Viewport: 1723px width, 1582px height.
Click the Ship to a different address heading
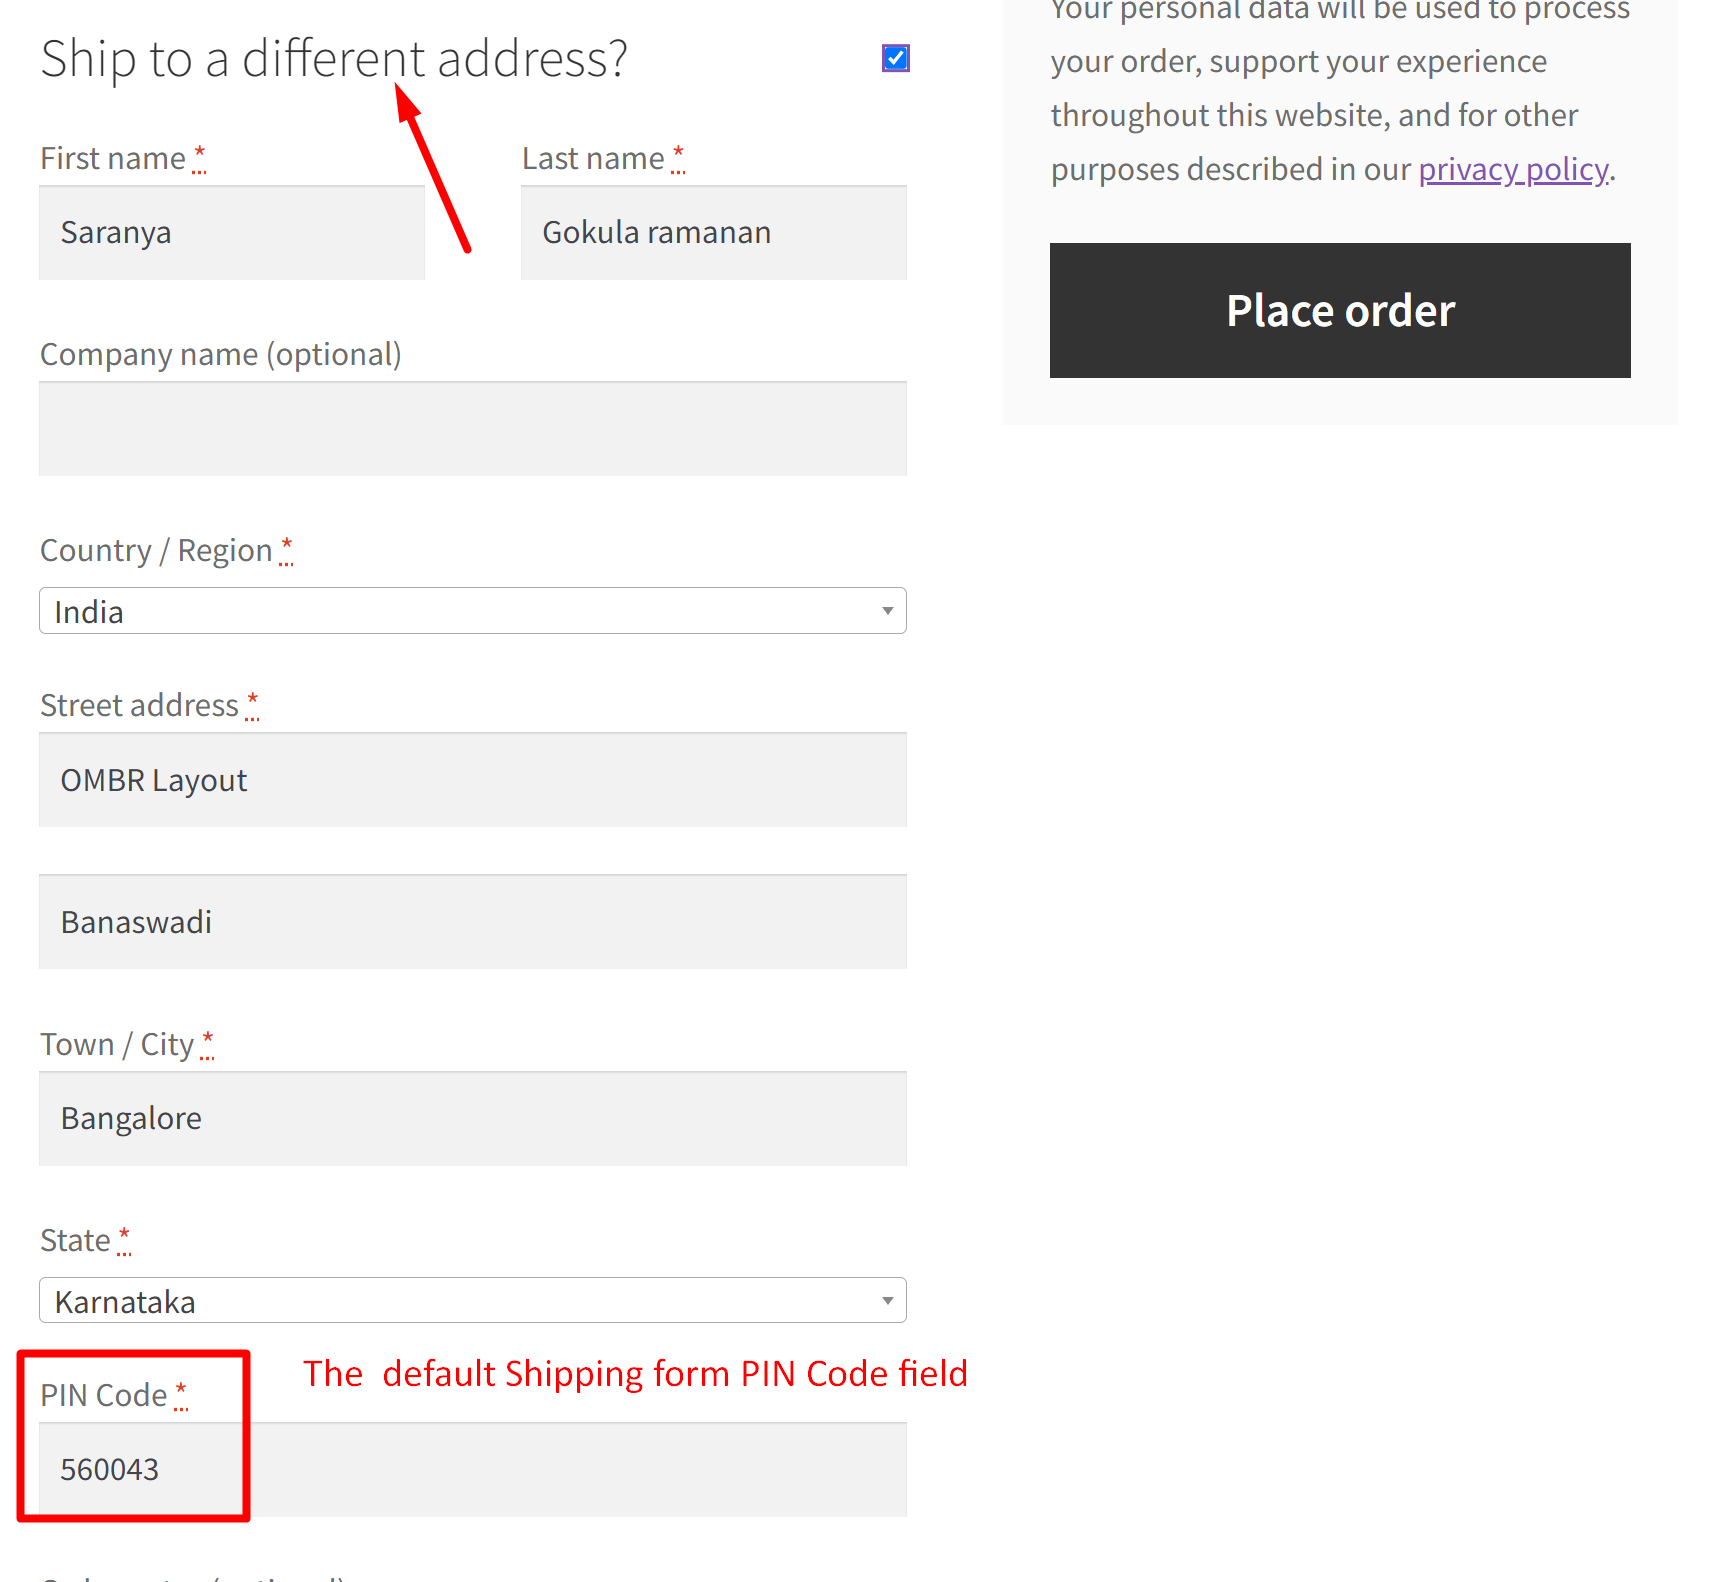coord(334,57)
